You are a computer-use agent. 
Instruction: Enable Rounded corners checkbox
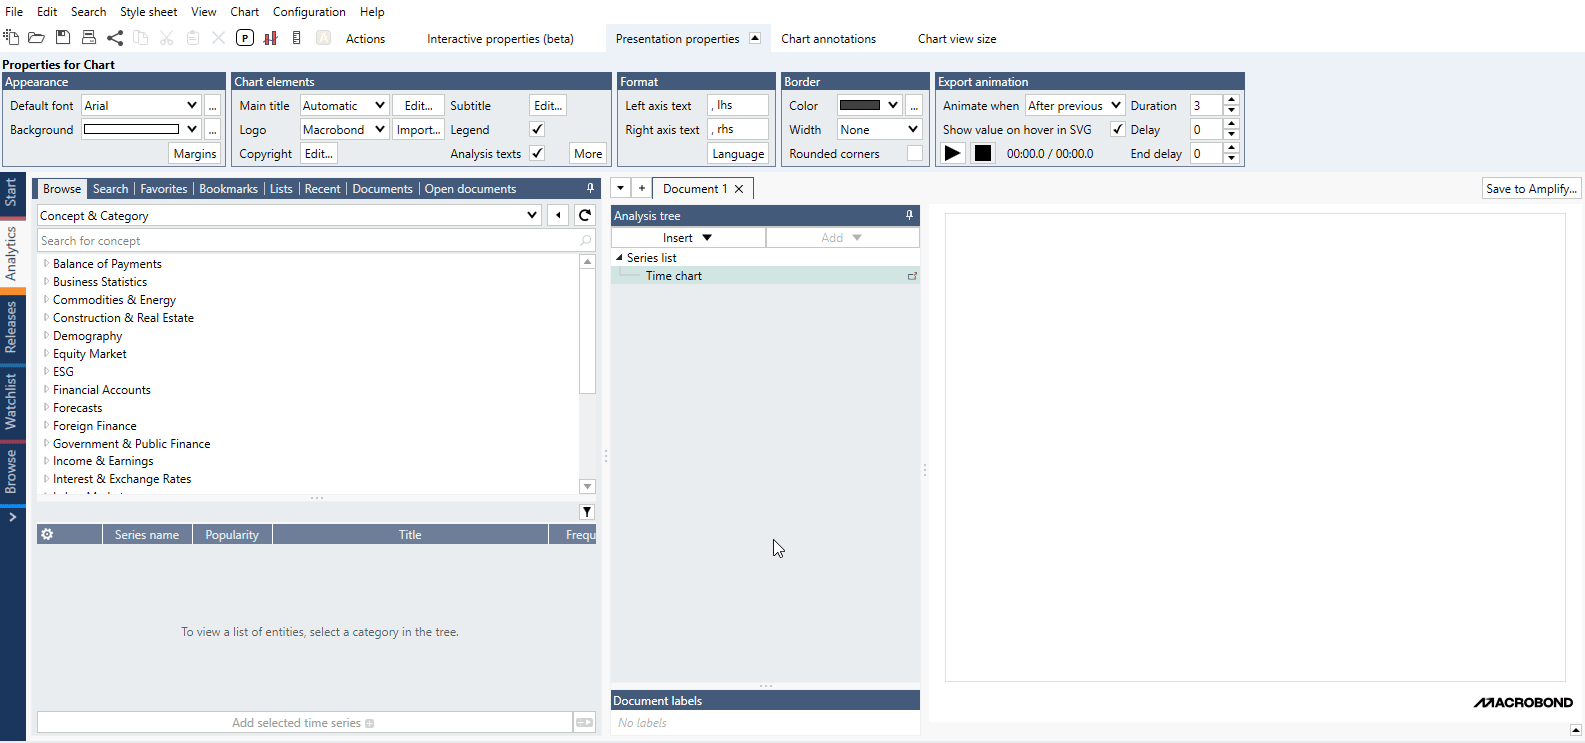914,153
